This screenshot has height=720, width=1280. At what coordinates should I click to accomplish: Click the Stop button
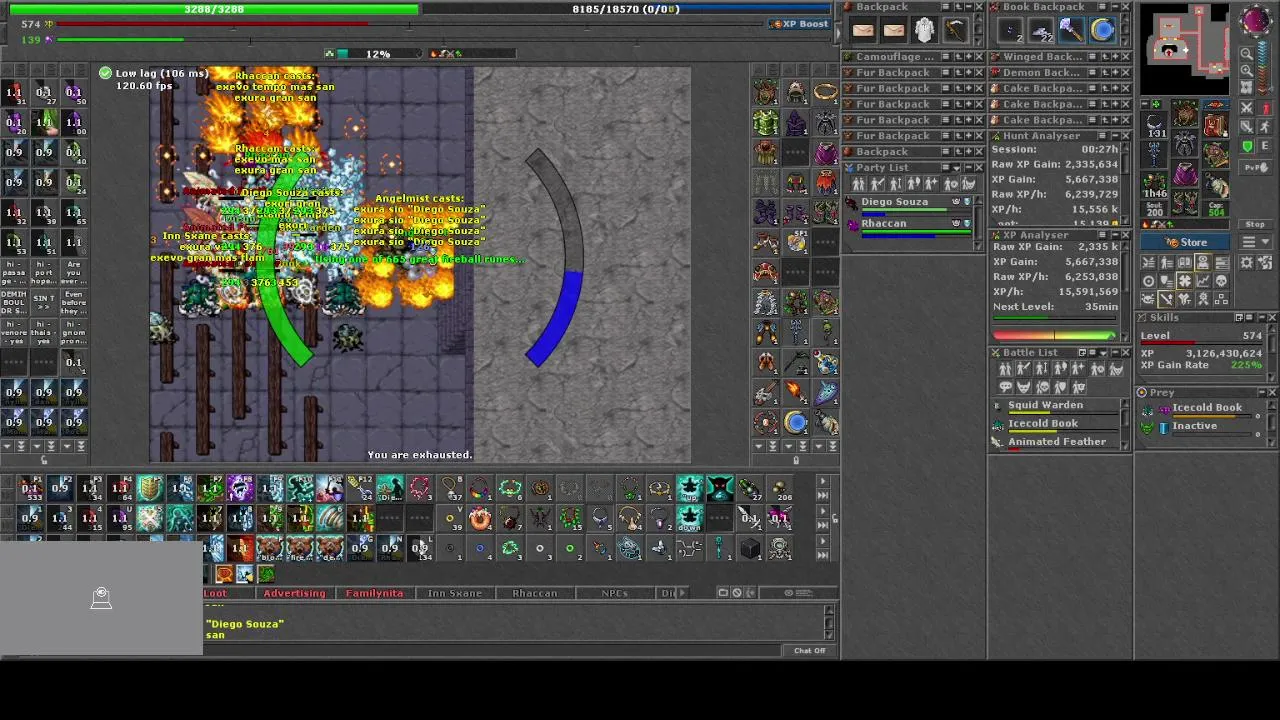[x=1255, y=224]
